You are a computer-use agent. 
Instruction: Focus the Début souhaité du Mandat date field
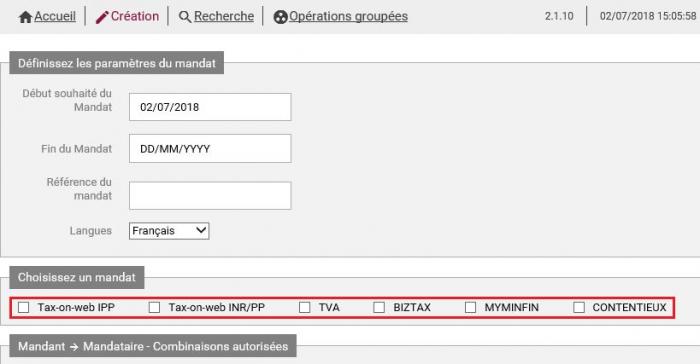[x=210, y=107]
